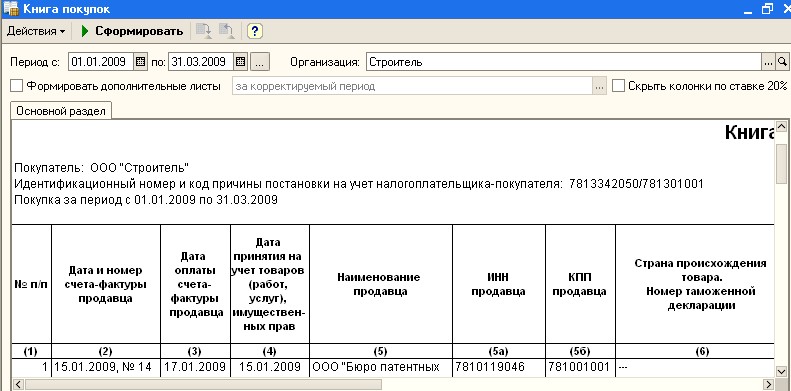Click the horizontal scrollbar thumb
Viewport: 791px width, 391px height.
[x=203, y=384]
